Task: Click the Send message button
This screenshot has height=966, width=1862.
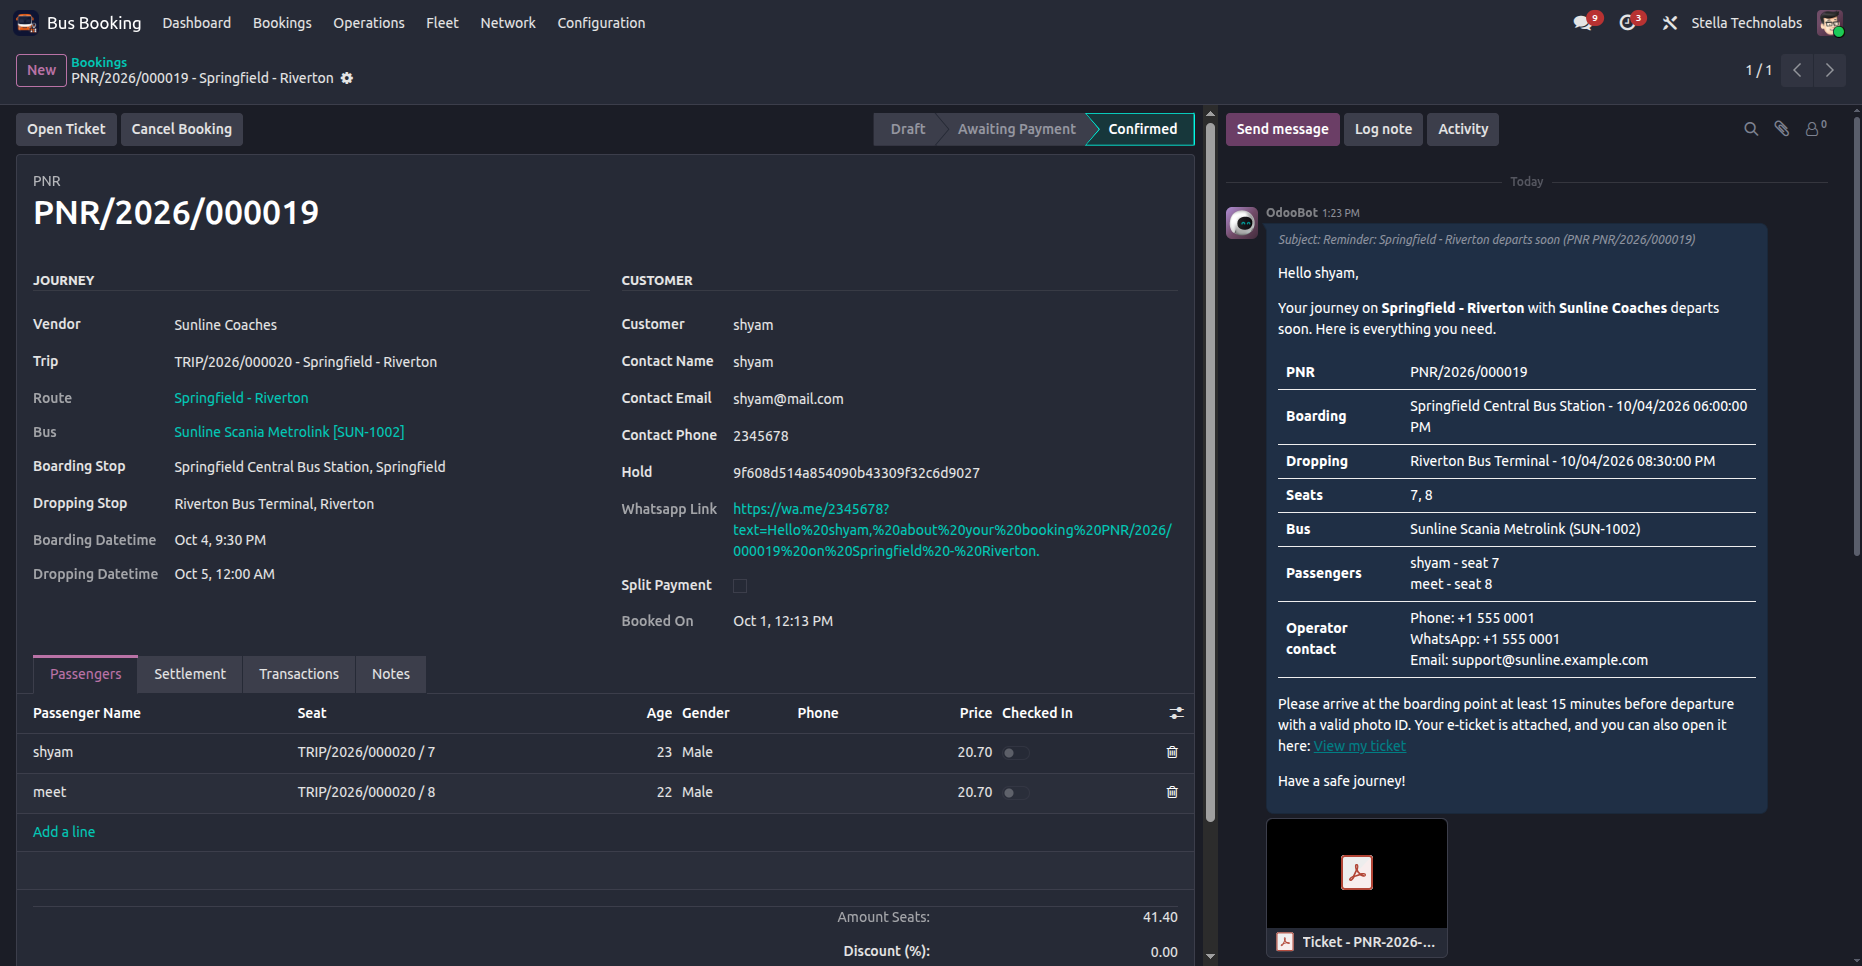Action: tap(1282, 129)
